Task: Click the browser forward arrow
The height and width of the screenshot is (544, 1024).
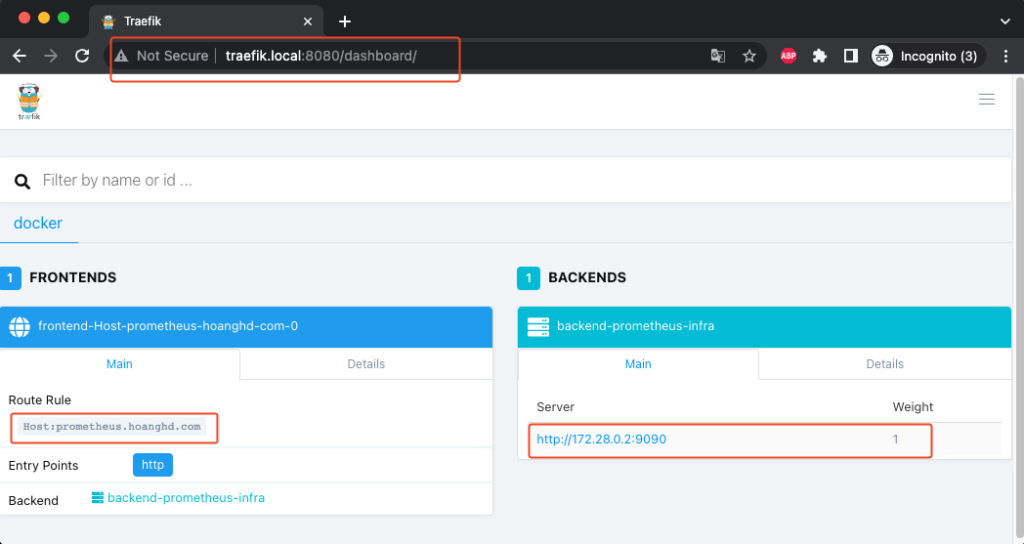Action: click(51, 56)
